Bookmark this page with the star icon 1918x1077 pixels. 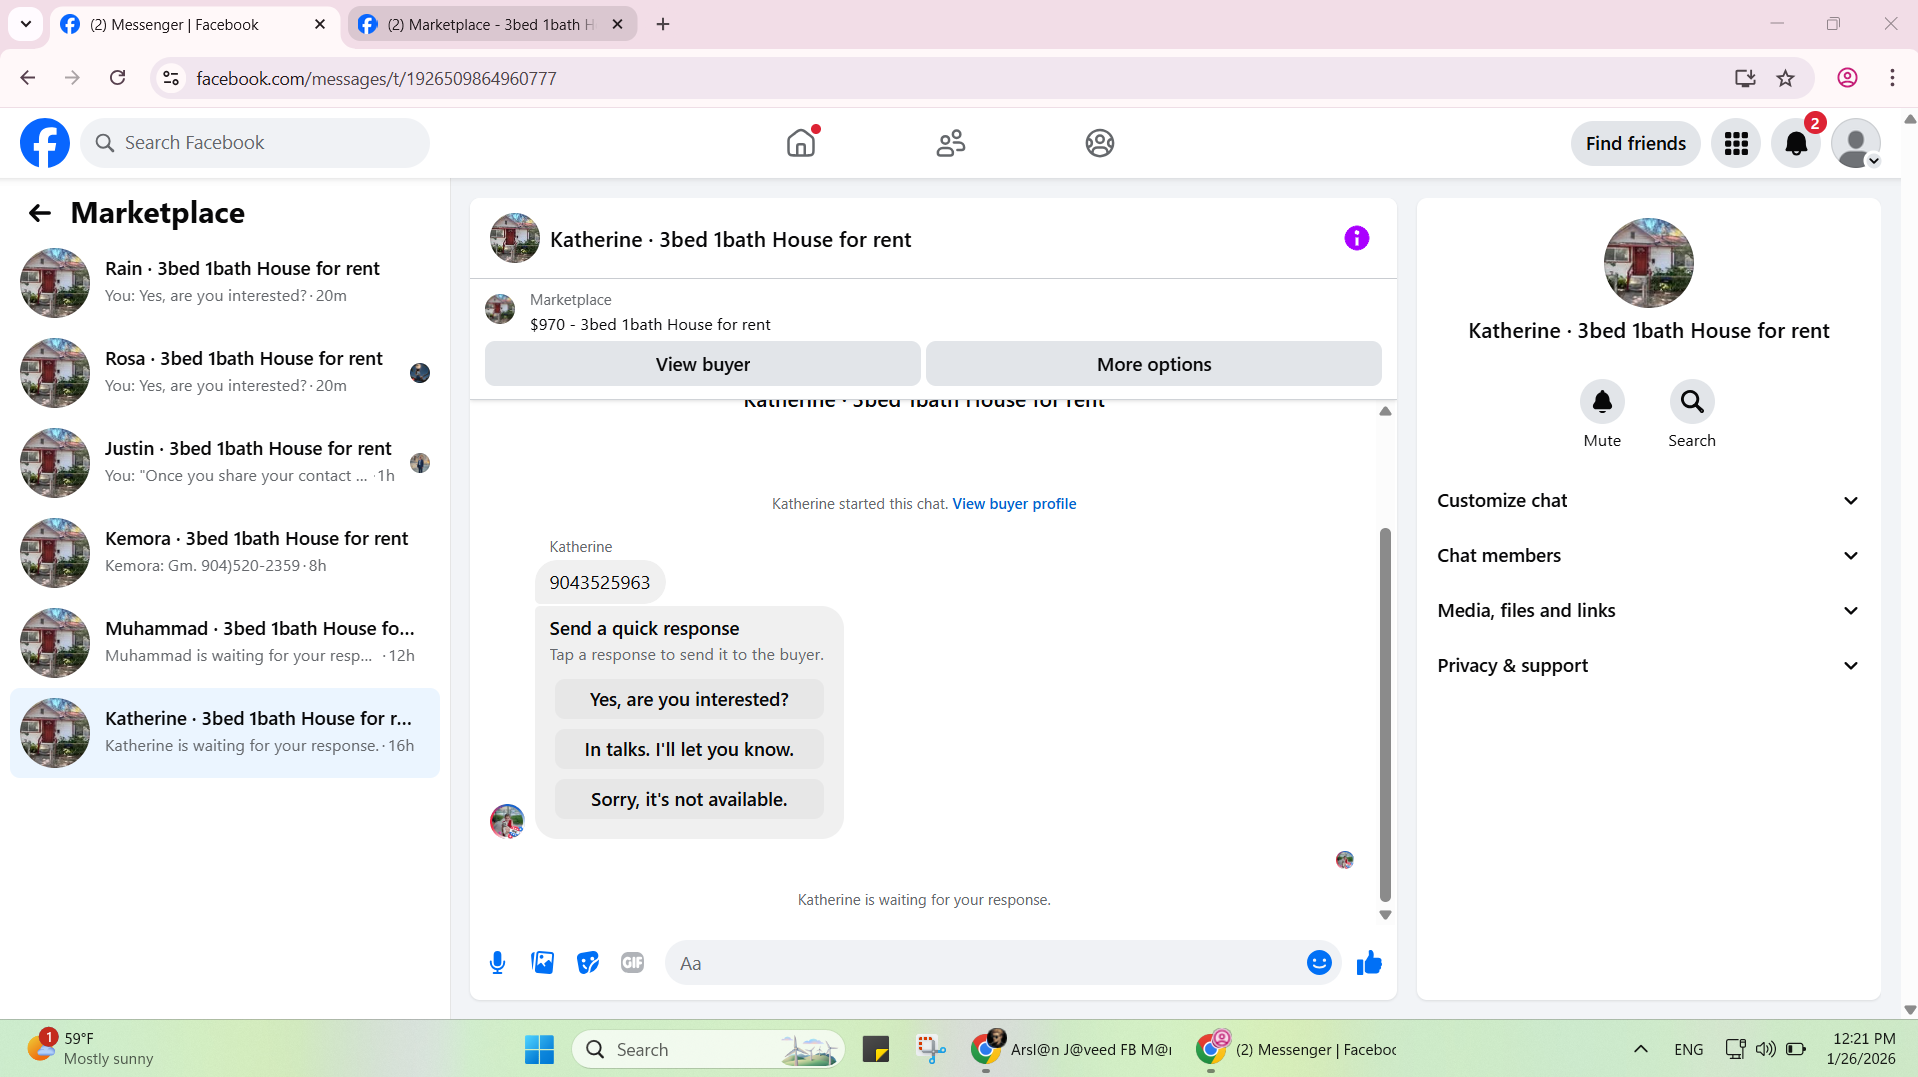point(1785,78)
